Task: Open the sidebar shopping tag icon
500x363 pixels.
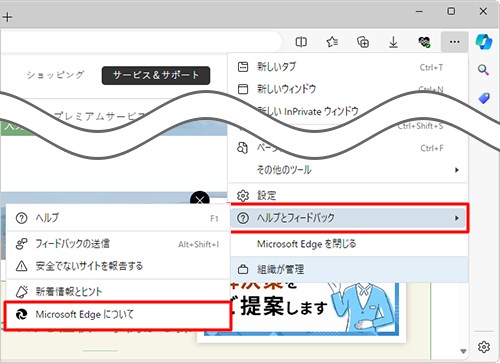Action: [484, 98]
